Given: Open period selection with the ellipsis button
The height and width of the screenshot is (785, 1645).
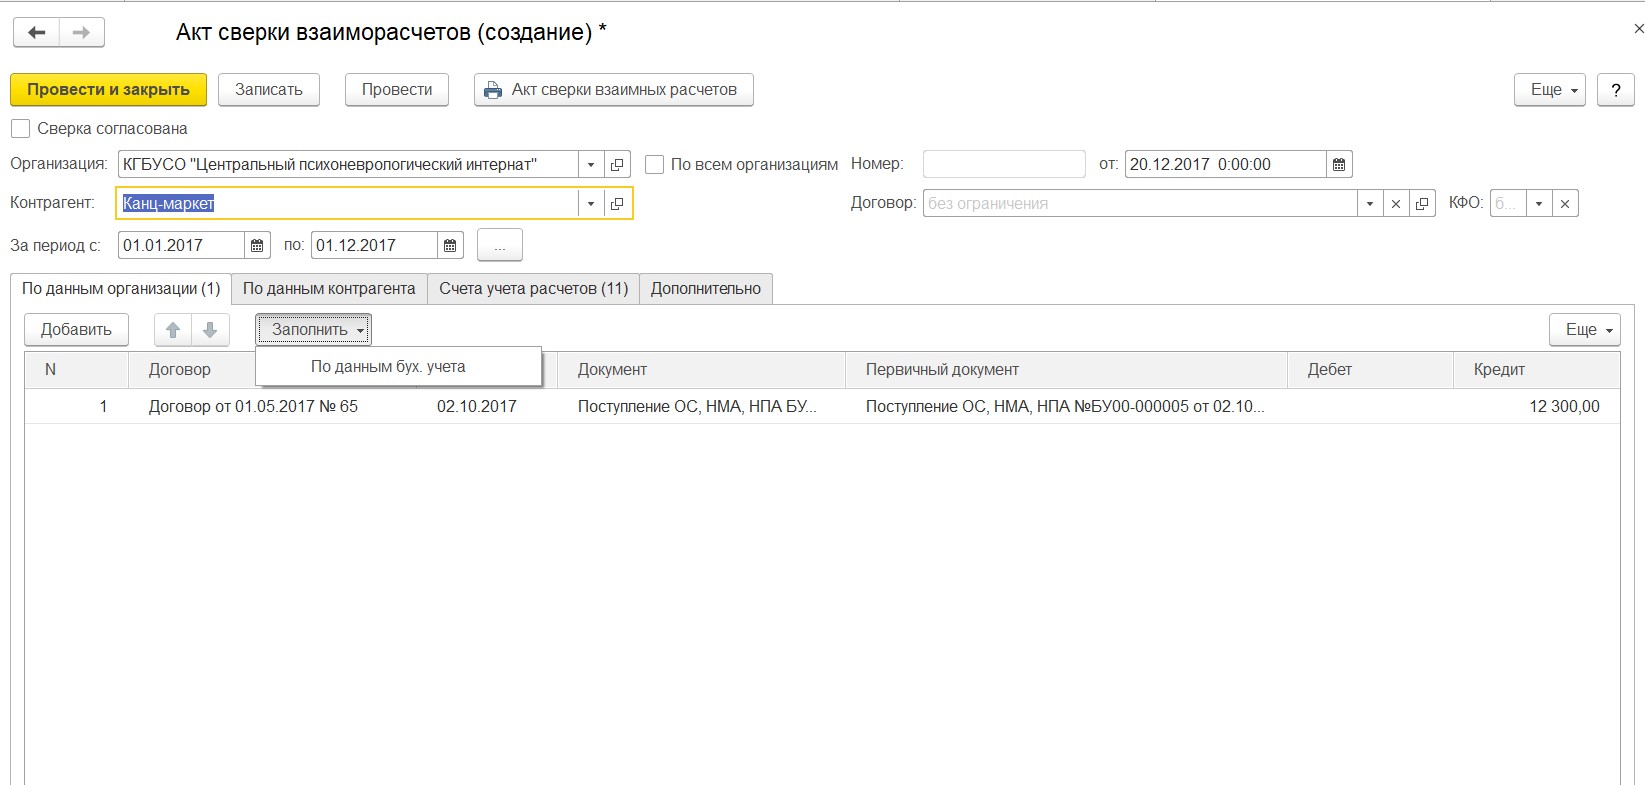Looking at the screenshot, I should tap(500, 245).
